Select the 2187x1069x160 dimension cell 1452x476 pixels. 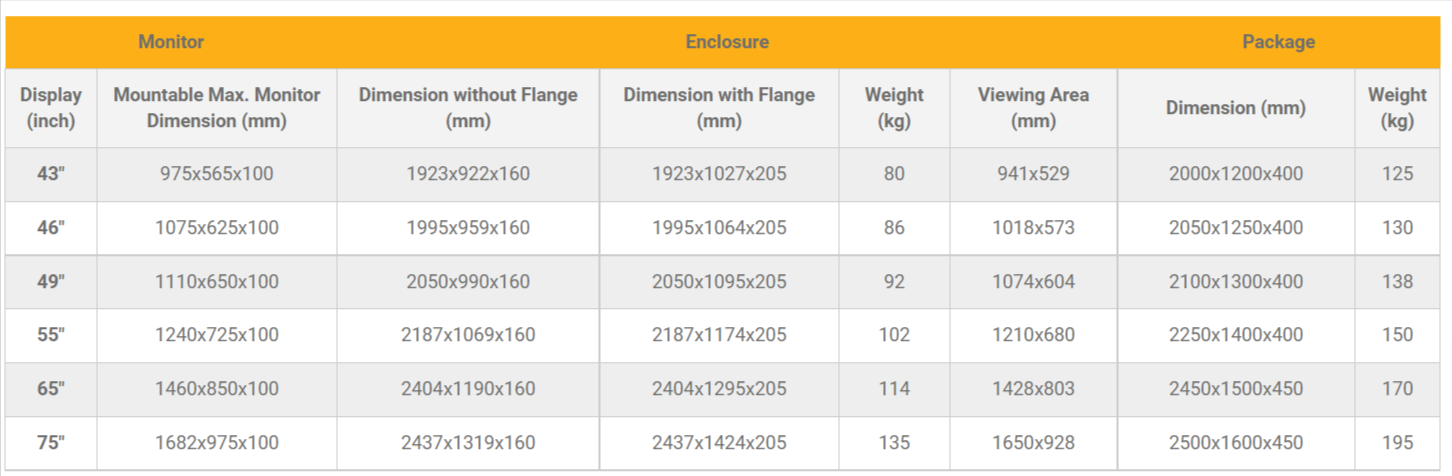point(468,335)
